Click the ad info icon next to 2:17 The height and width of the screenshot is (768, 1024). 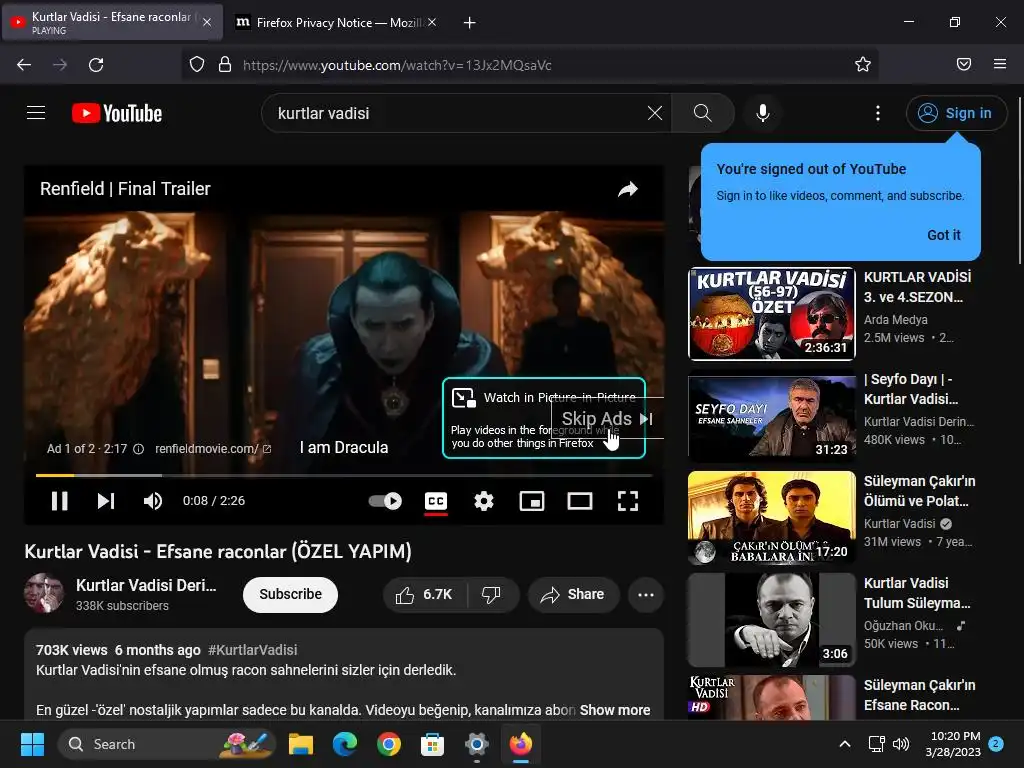[138, 449]
